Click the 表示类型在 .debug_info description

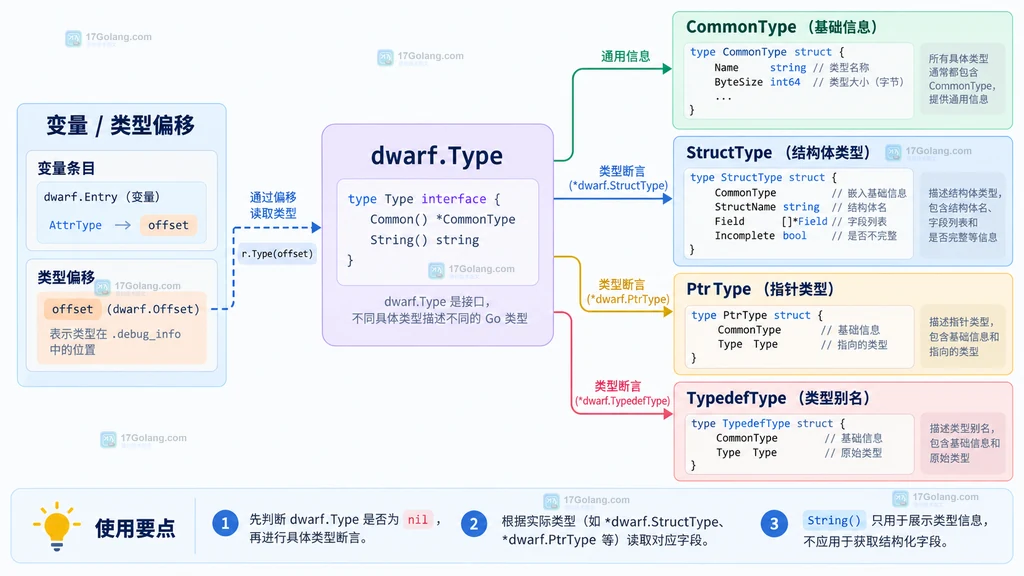coord(115,342)
